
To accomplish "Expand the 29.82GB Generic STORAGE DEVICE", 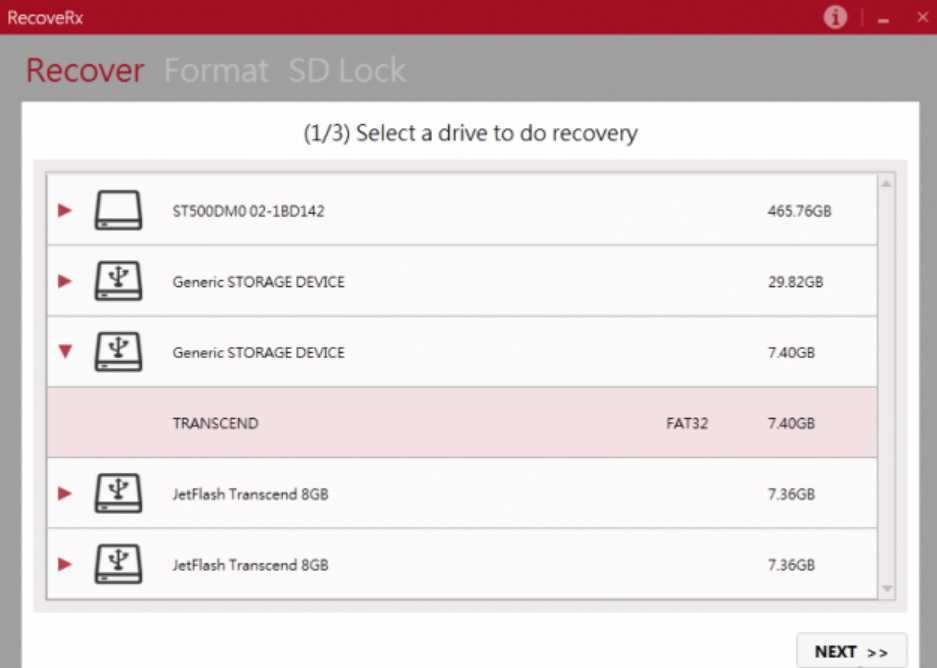I will pyautogui.click(x=65, y=281).
